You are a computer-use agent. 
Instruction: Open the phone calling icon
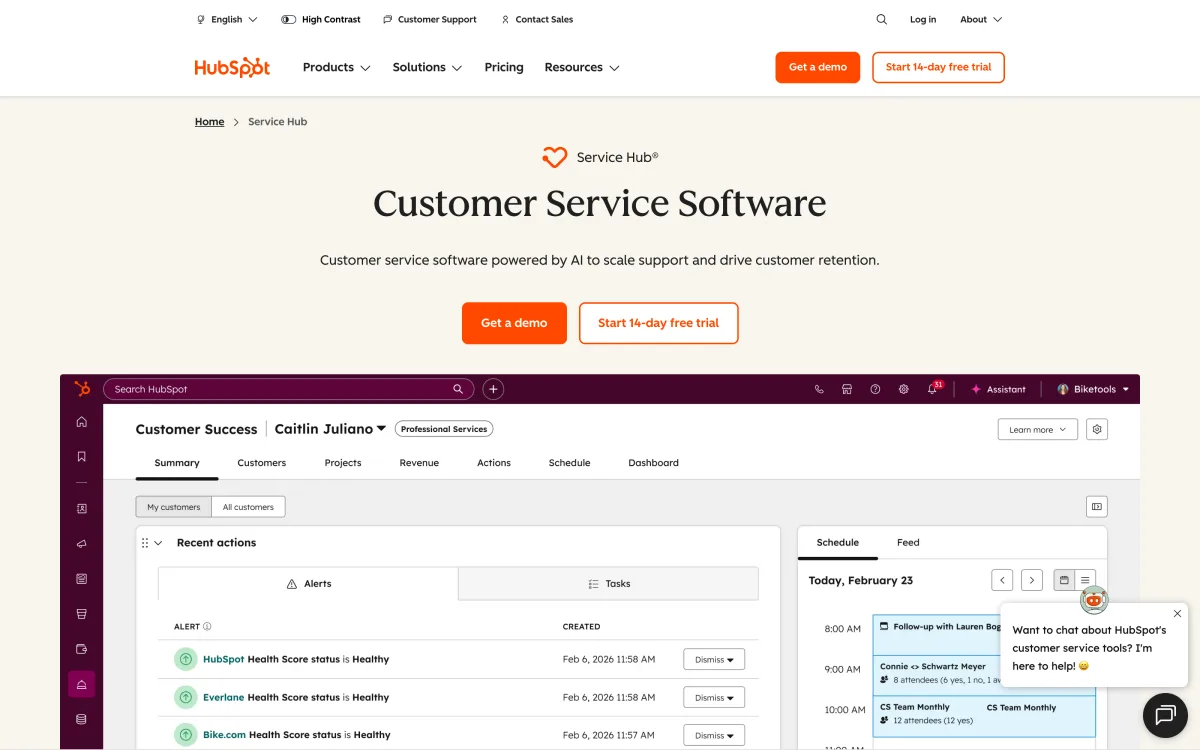click(x=819, y=389)
